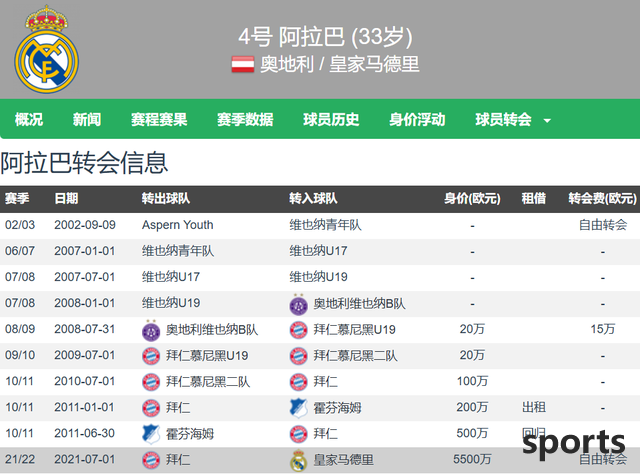Click Austria Wien B logo in 2008-01-01 row

[x=298, y=304]
